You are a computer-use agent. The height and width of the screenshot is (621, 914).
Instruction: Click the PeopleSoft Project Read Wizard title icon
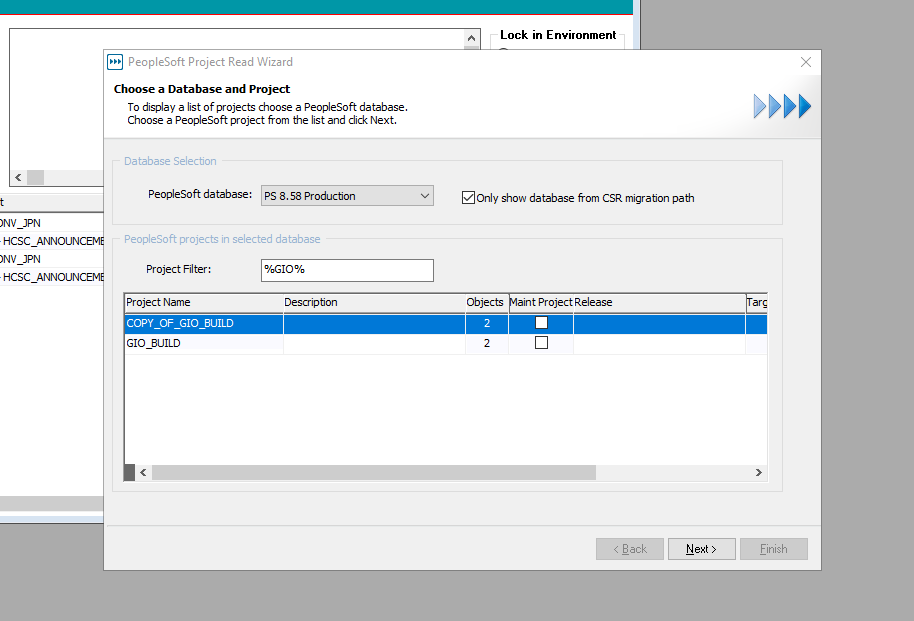(116, 62)
